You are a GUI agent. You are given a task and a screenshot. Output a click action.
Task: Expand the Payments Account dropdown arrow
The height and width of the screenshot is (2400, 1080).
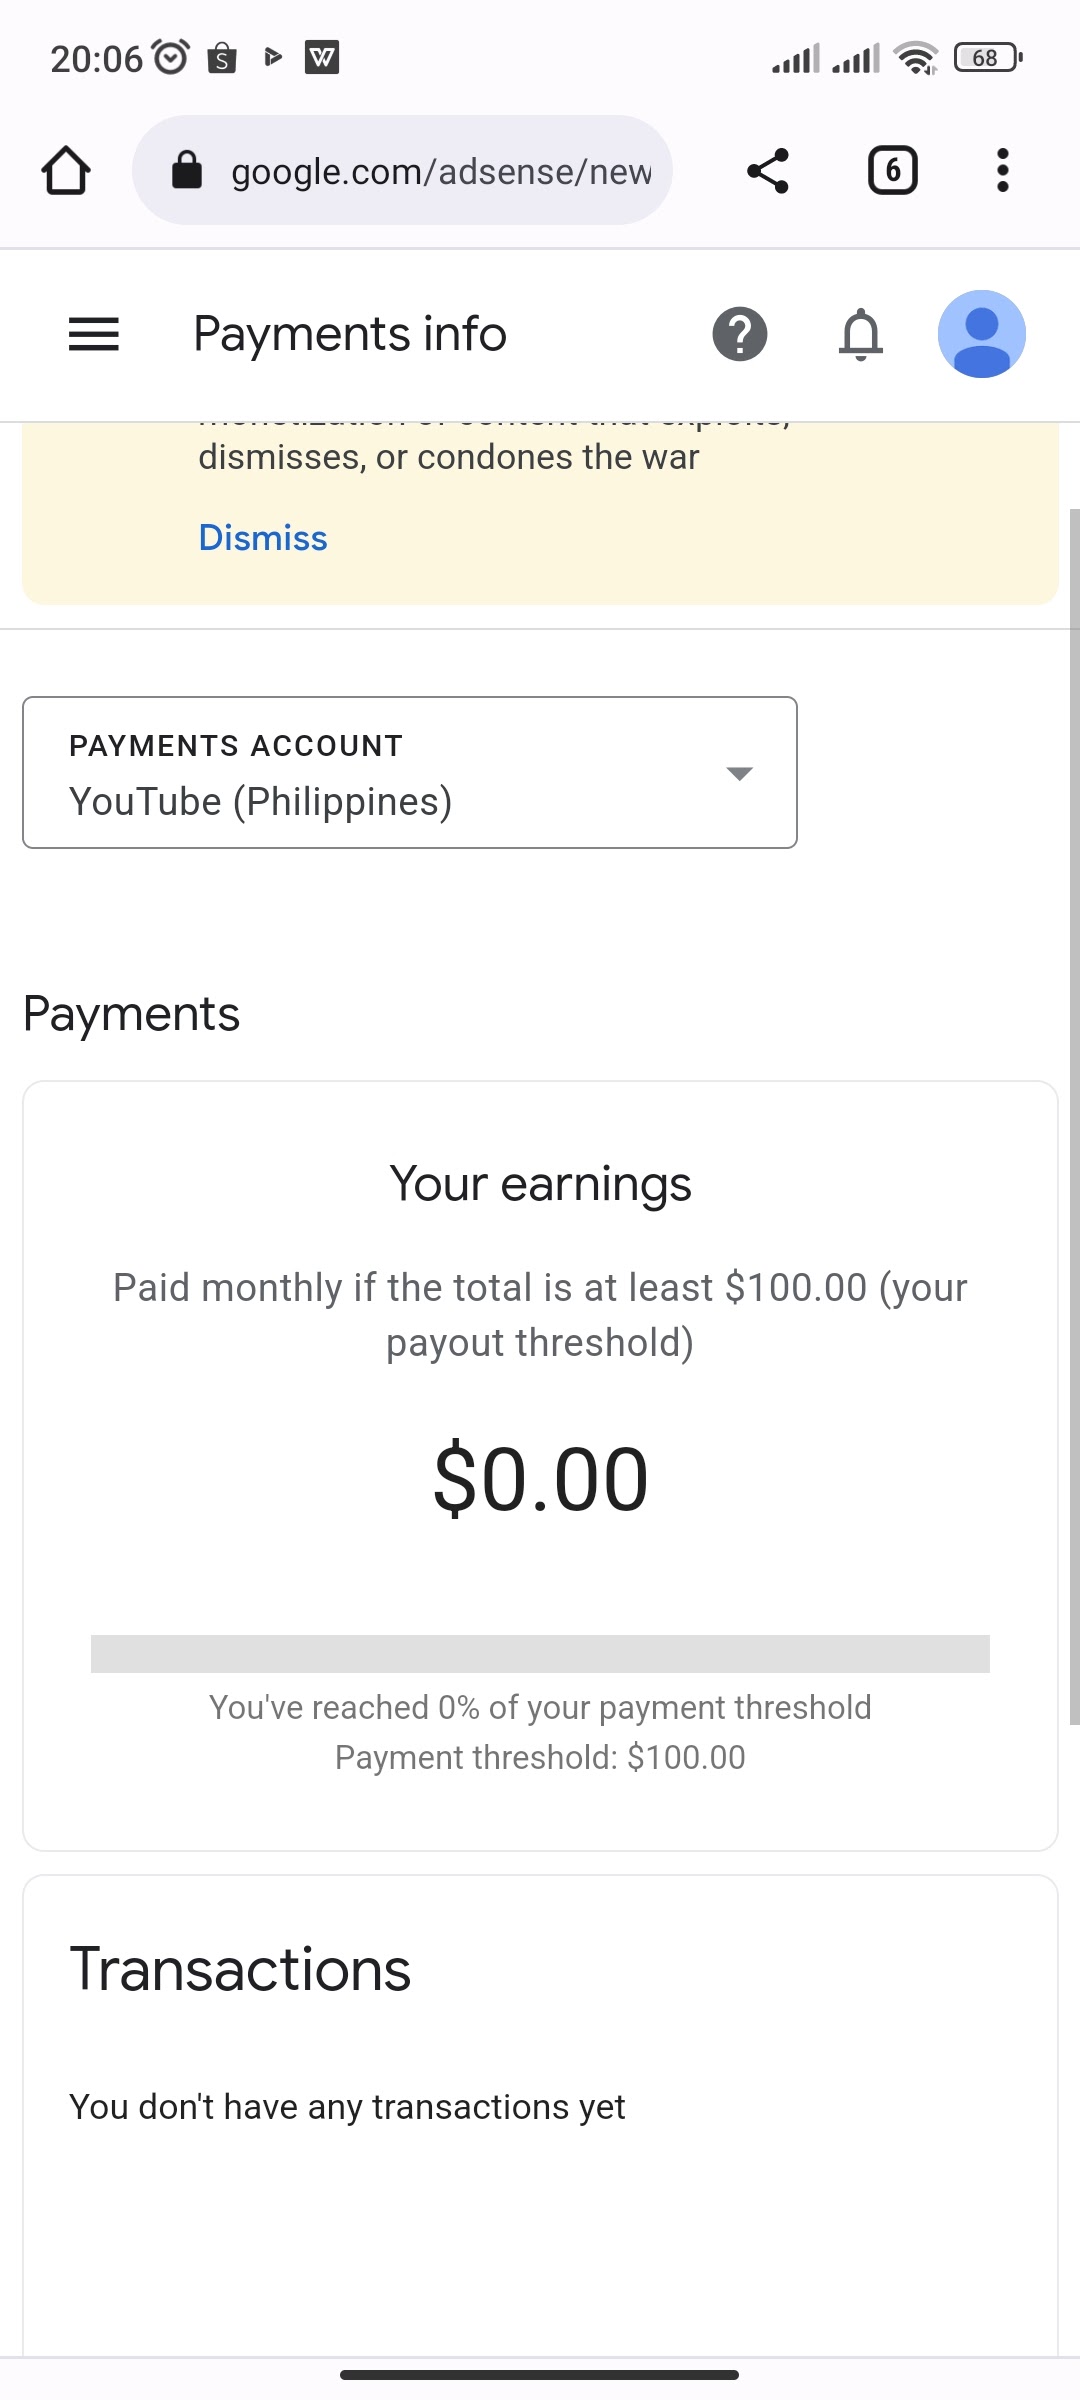pyautogui.click(x=739, y=773)
